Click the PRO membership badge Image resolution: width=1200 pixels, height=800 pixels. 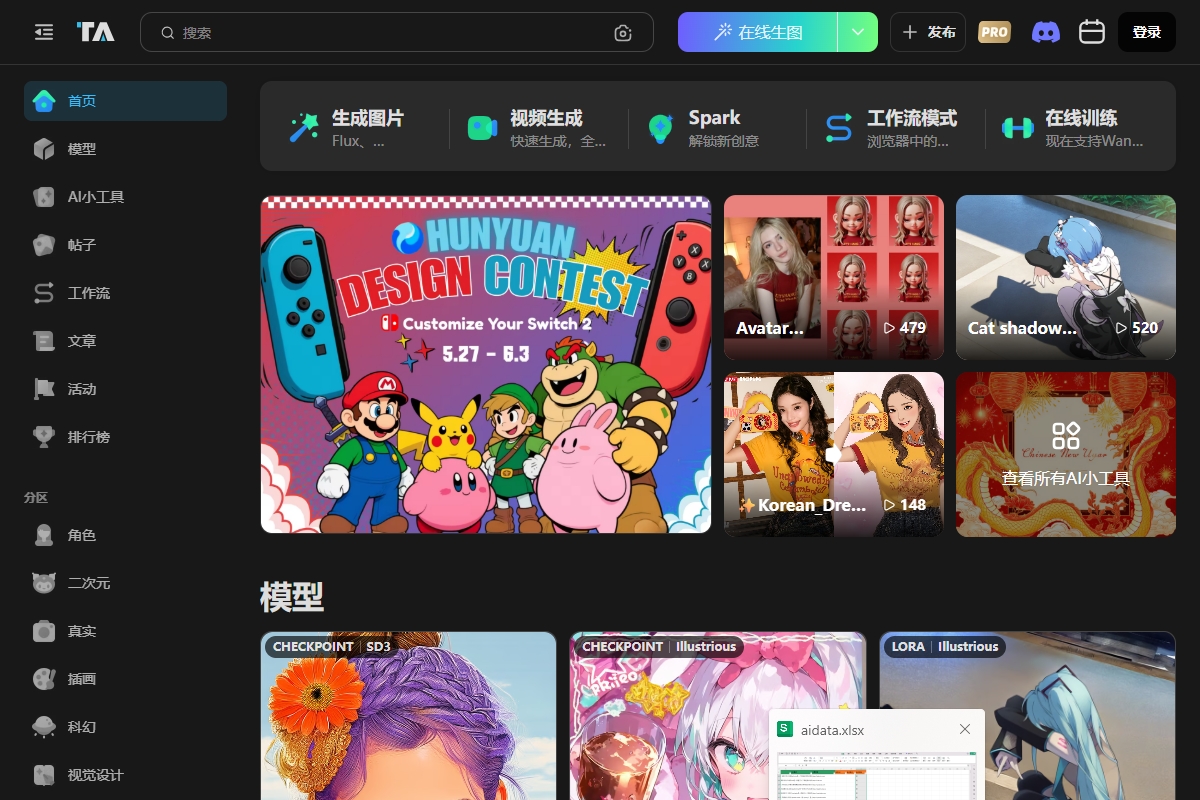click(994, 32)
